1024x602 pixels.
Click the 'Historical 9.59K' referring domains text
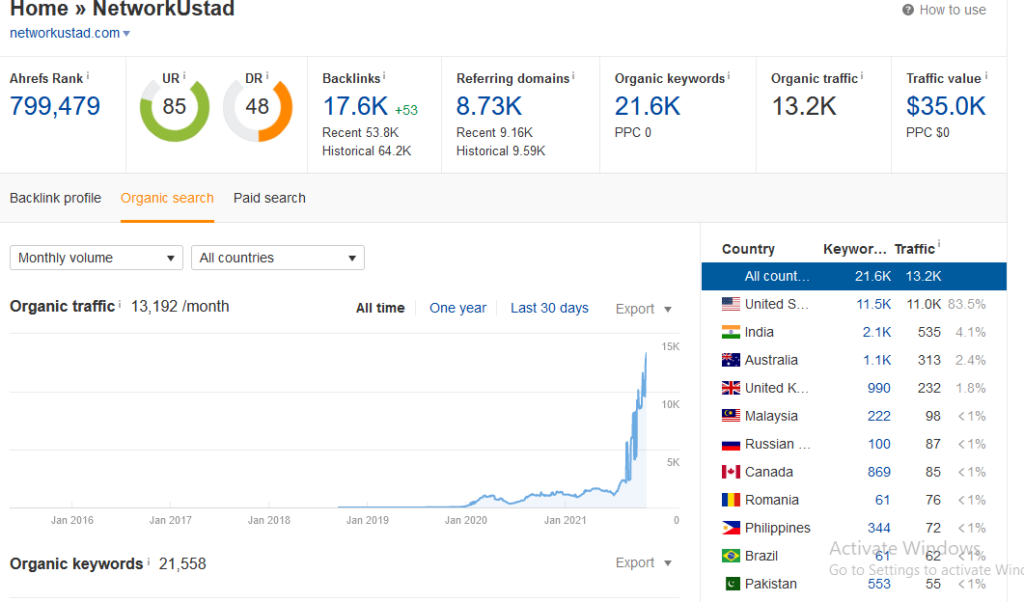[500, 151]
